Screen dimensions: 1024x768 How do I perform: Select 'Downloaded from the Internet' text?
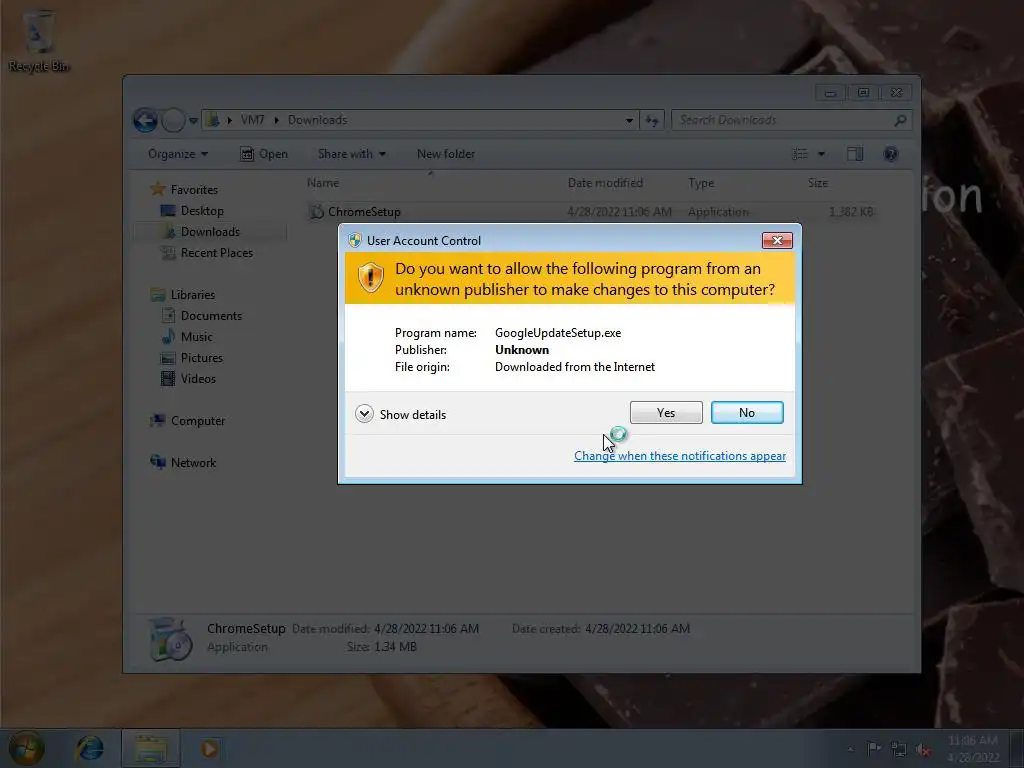point(575,367)
